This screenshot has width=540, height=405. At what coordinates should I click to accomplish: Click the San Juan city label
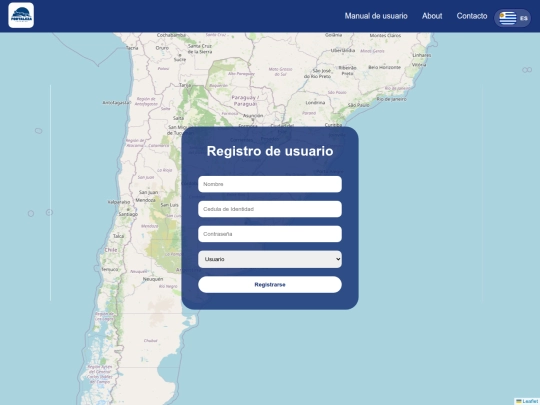pyautogui.click(x=148, y=192)
